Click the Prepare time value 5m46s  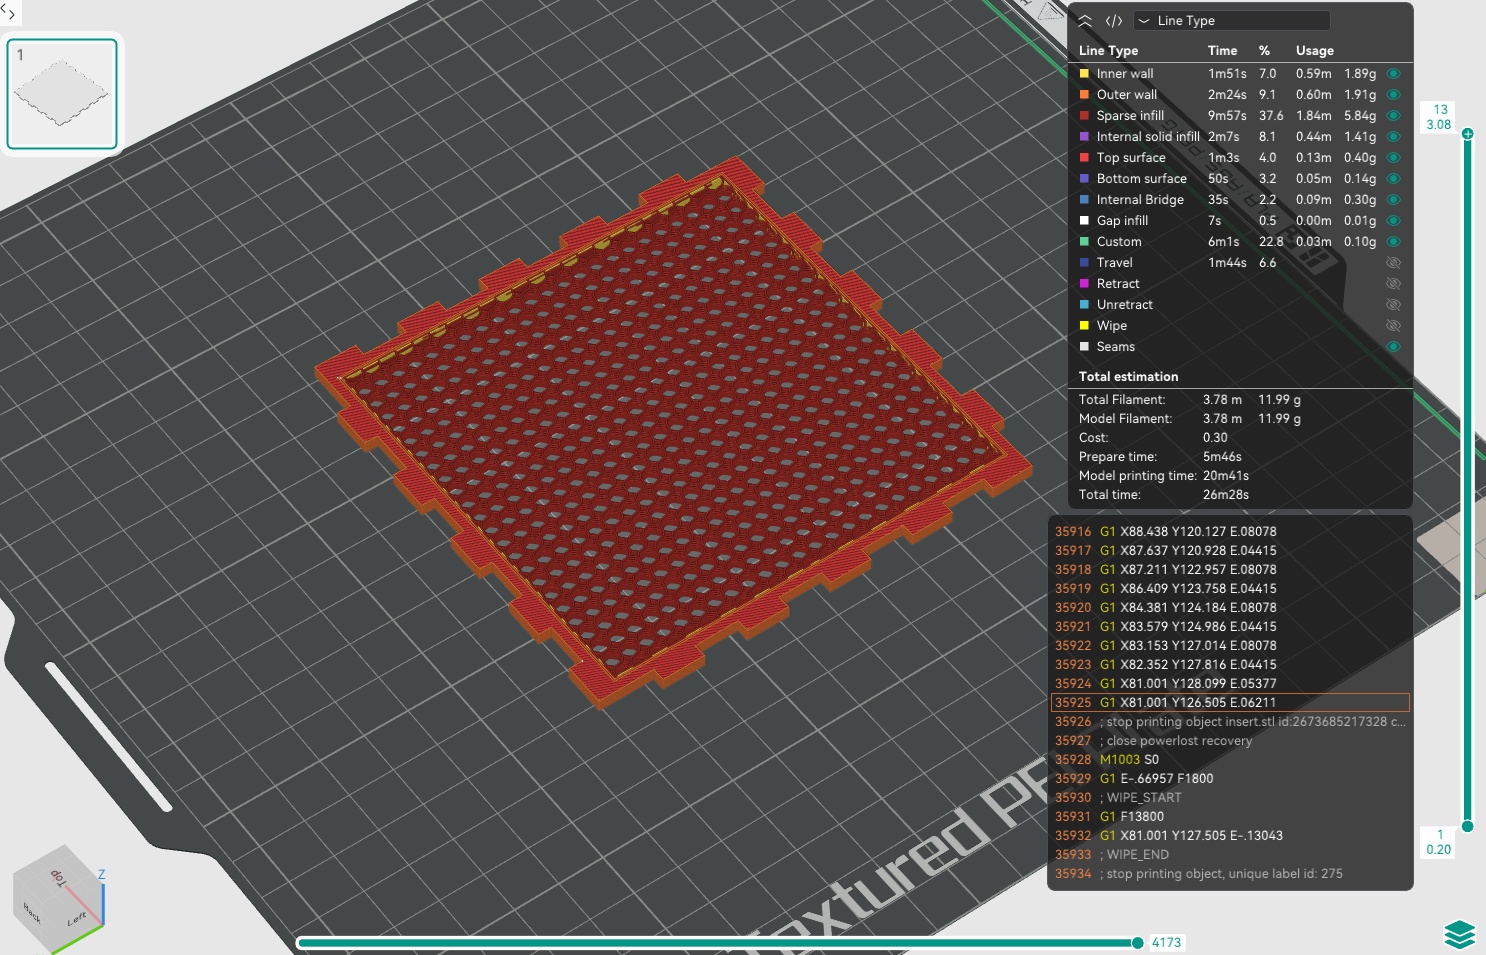point(1222,457)
